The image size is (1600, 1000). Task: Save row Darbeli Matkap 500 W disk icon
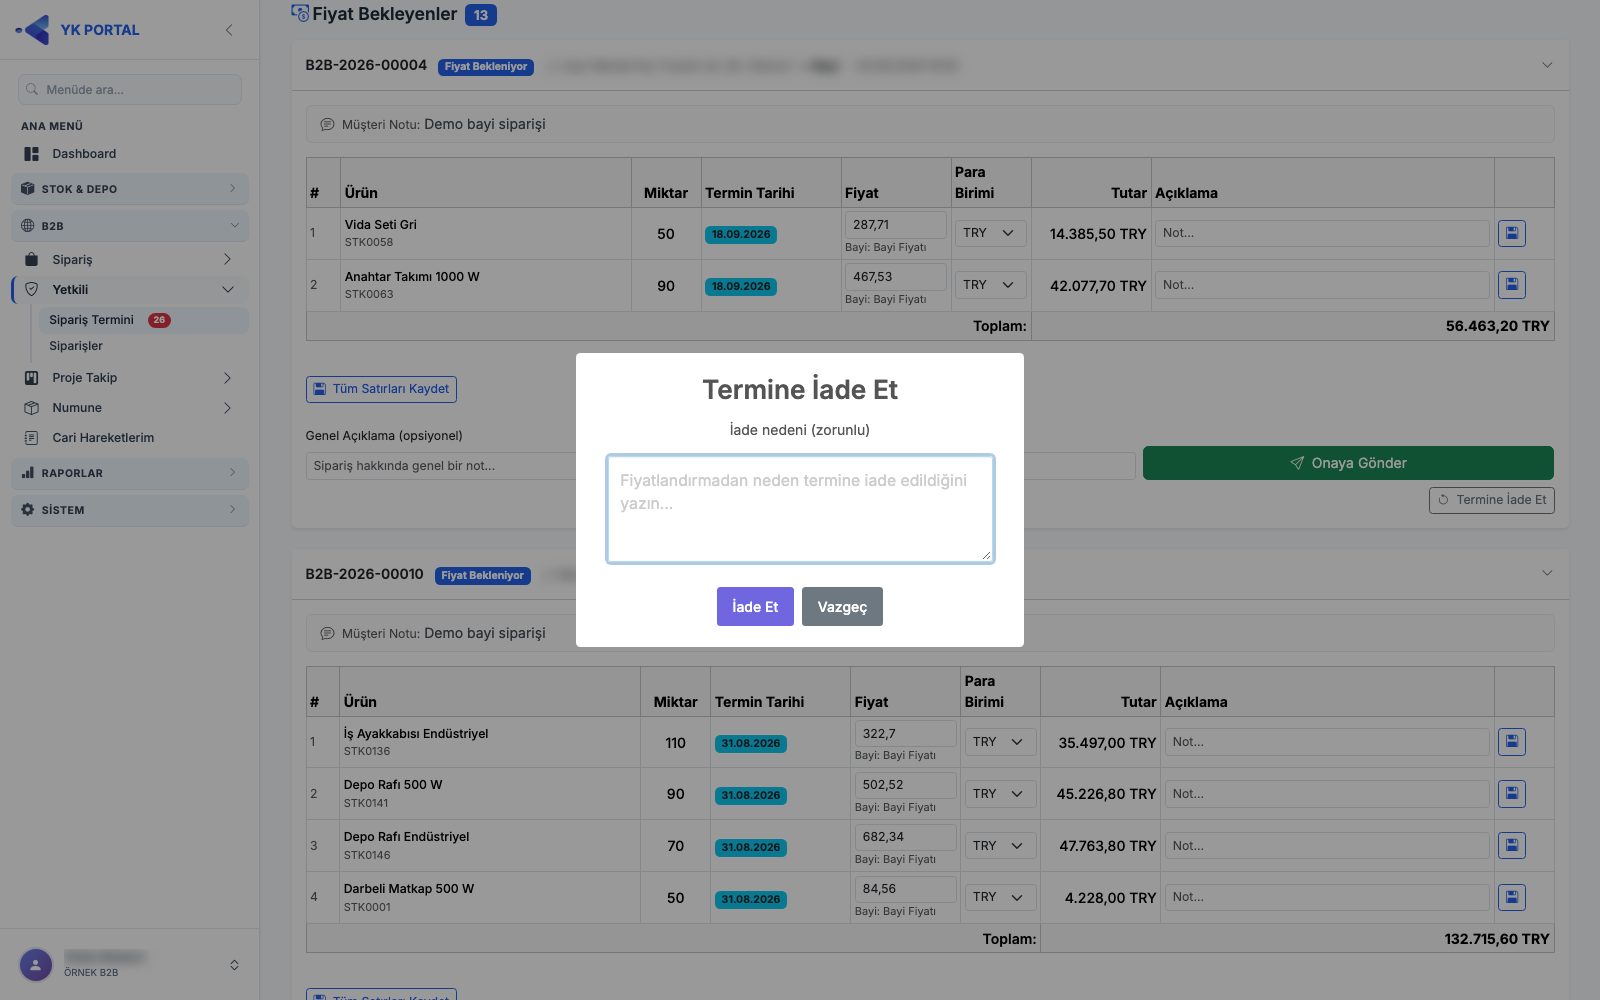pos(1512,897)
